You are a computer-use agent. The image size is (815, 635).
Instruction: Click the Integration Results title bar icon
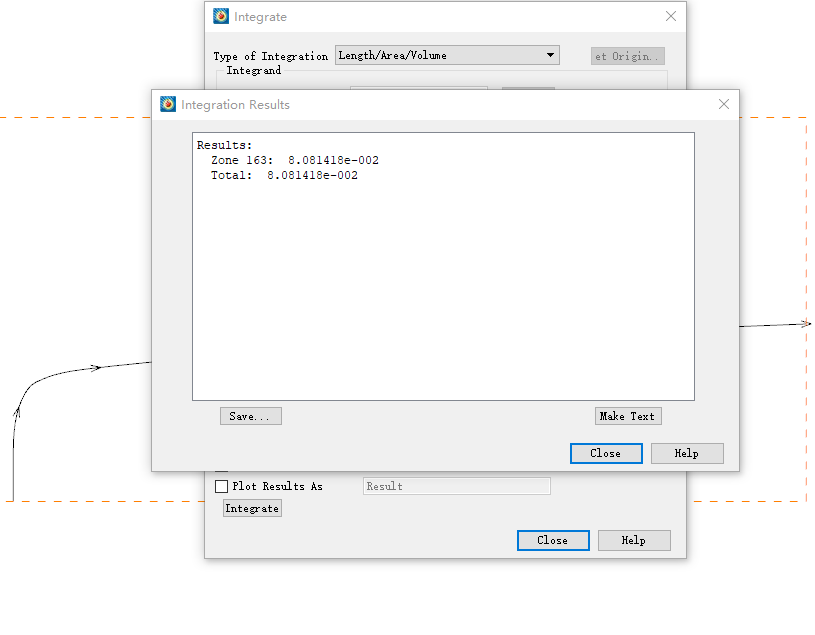(168, 104)
